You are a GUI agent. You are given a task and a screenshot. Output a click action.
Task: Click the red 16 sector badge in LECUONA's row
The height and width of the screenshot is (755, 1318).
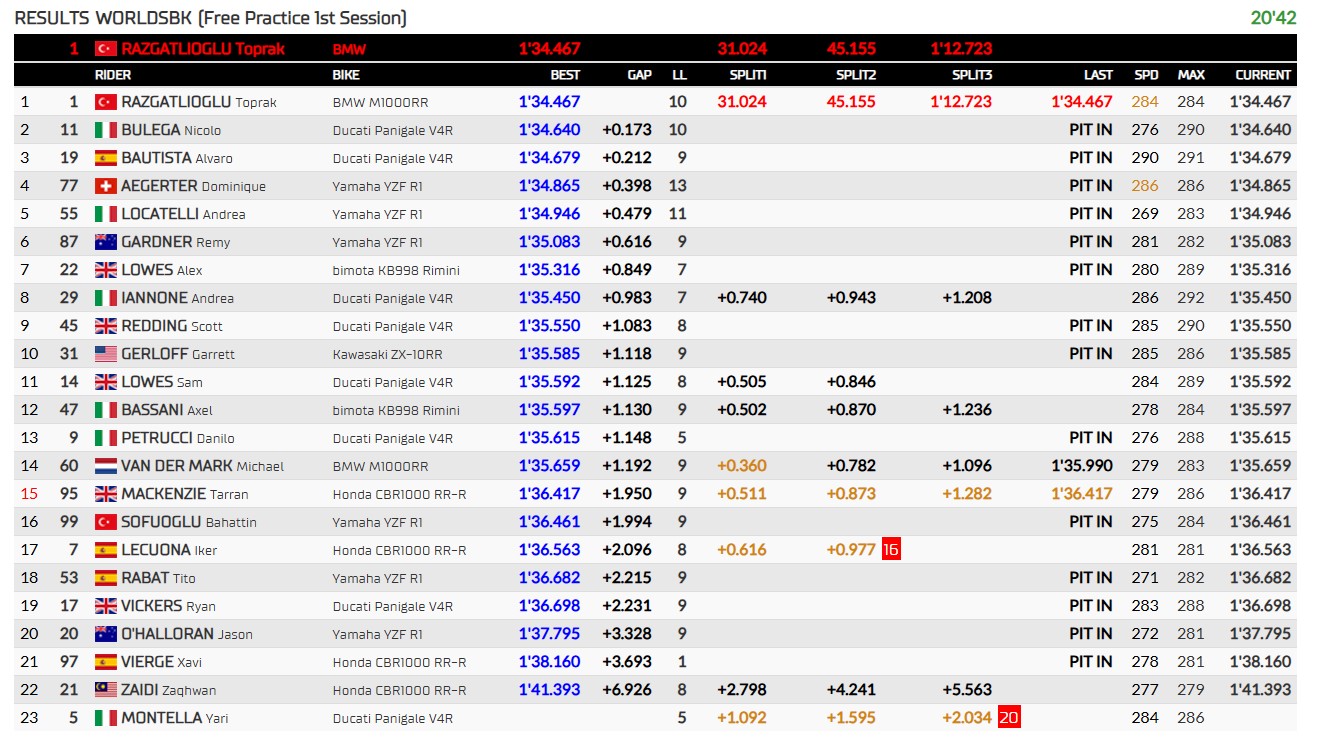coord(891,549)
